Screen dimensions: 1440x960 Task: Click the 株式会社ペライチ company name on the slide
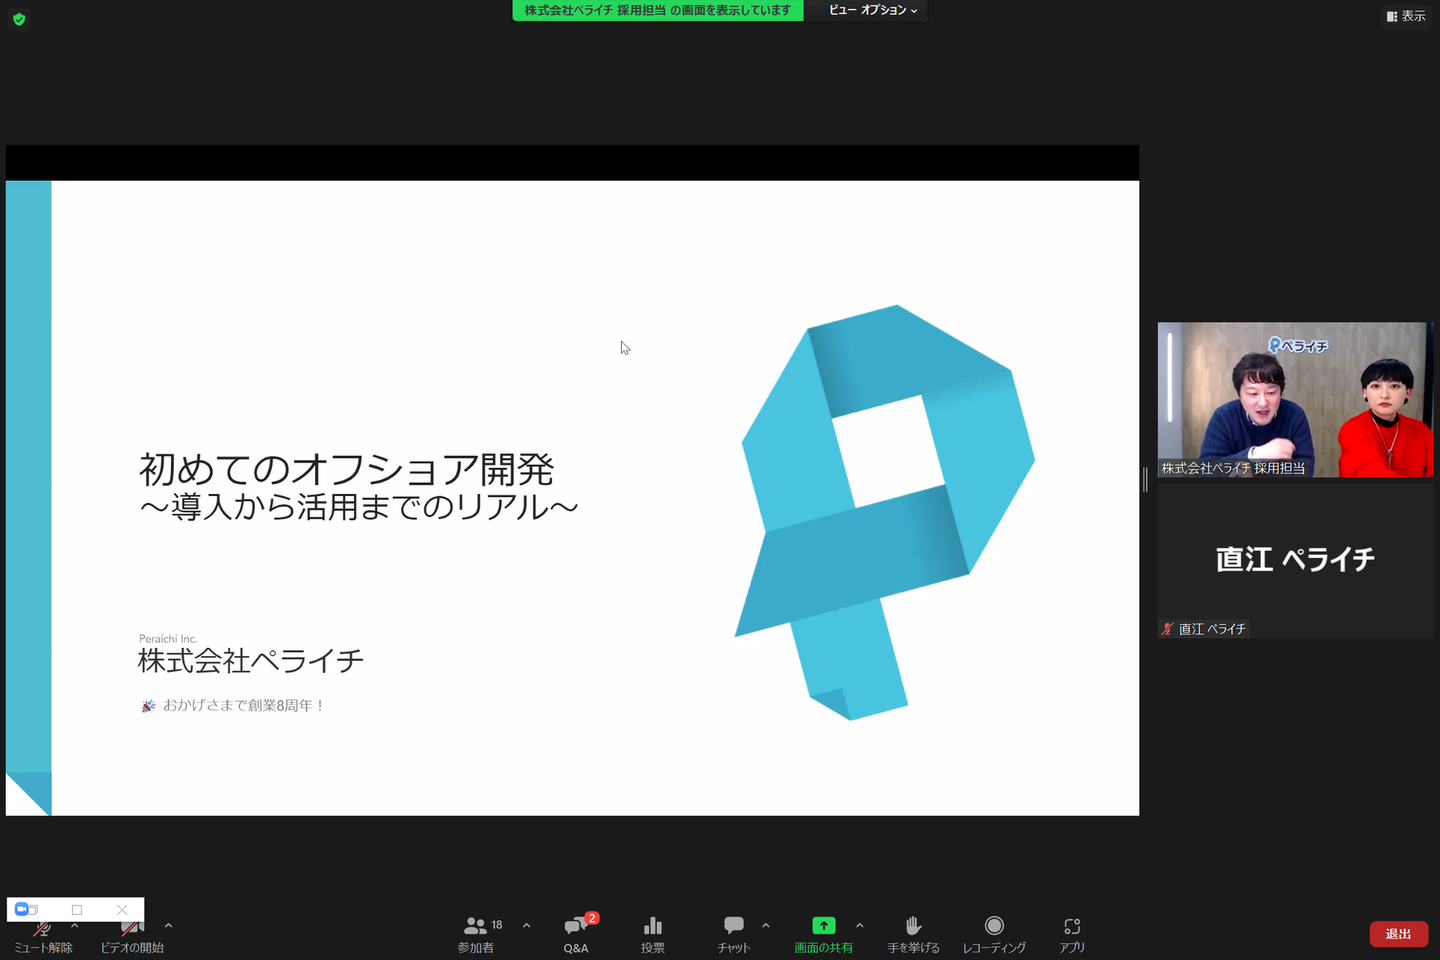point(251,661)
